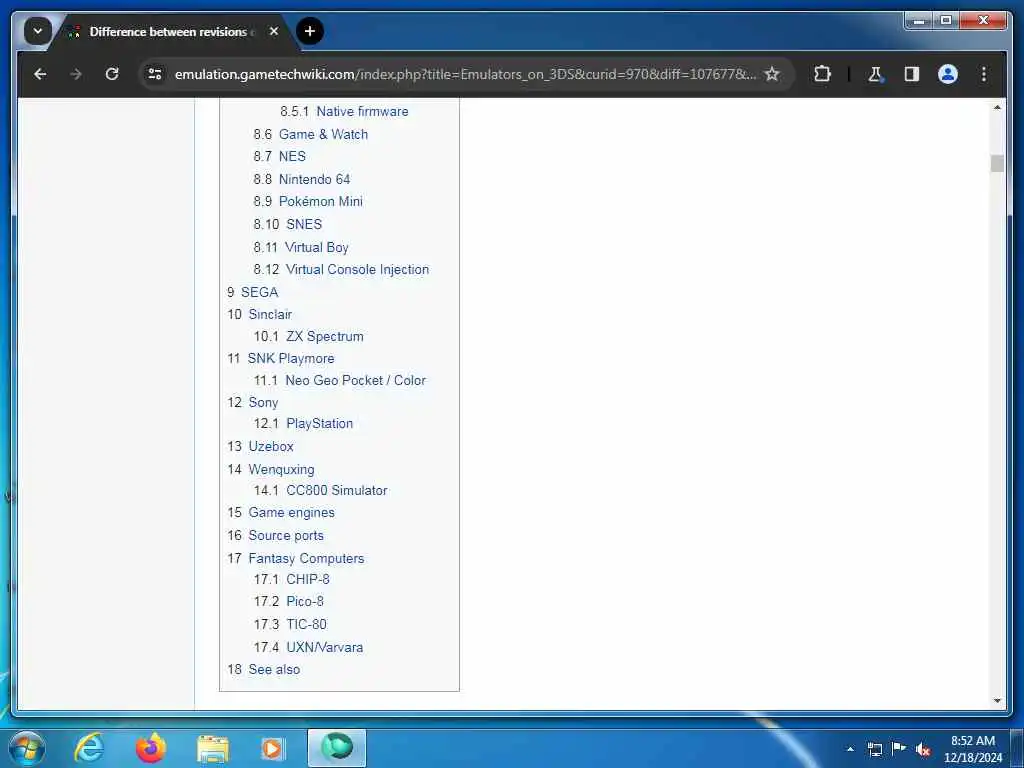The image size is (1024, 768).
Task: Click the vertical scrollbar thumb
Action: pos(997,163)
